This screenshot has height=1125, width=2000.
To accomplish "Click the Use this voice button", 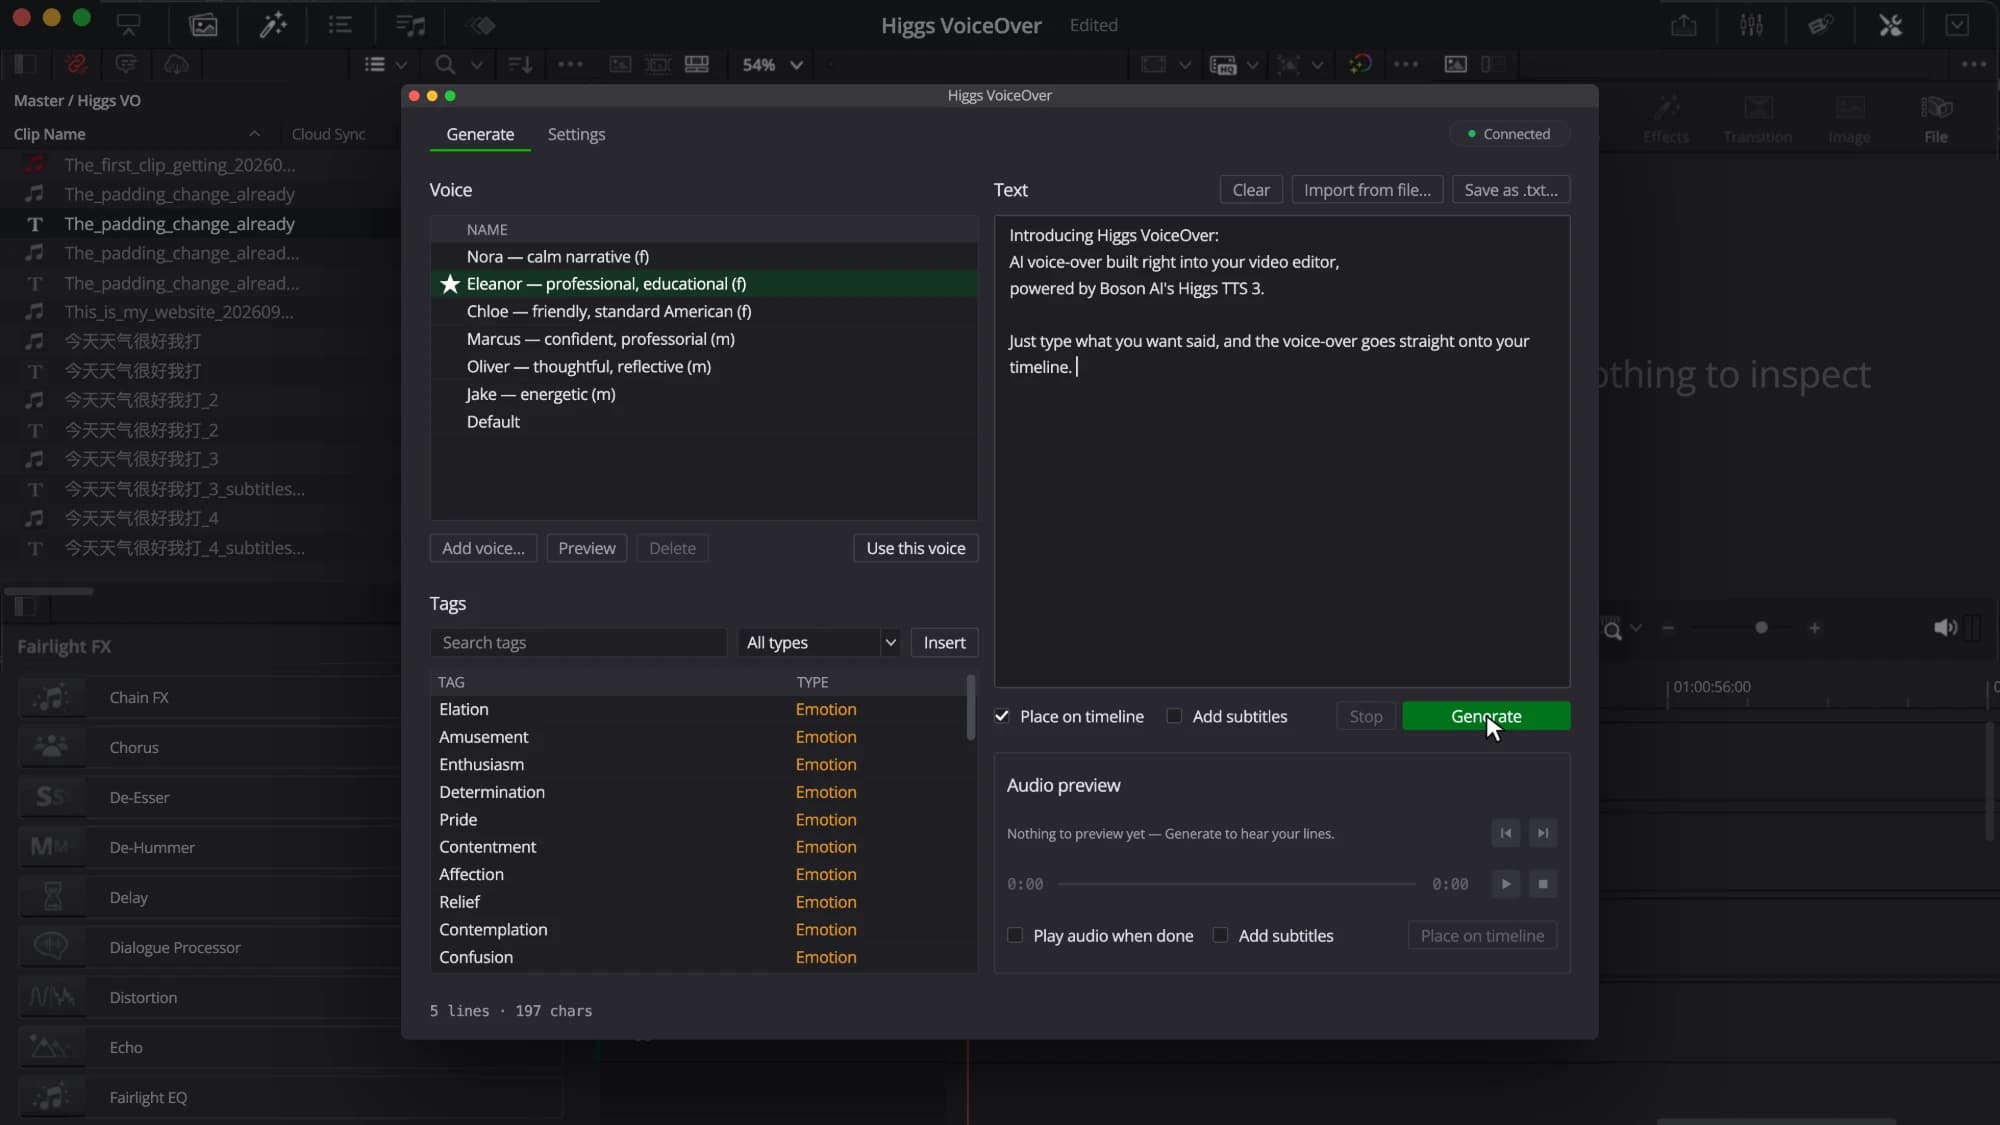I will [x=916, y=548].
